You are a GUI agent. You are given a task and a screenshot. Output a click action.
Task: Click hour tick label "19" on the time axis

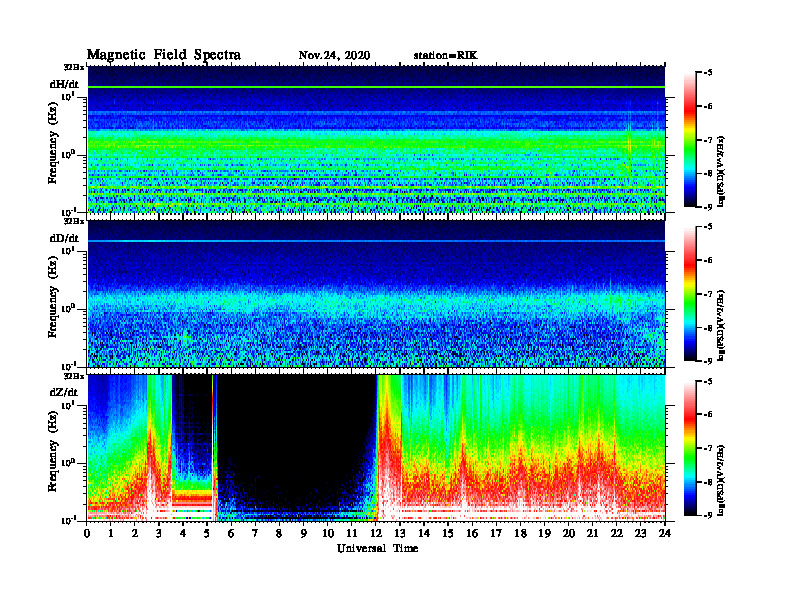(x=544, y=533)
